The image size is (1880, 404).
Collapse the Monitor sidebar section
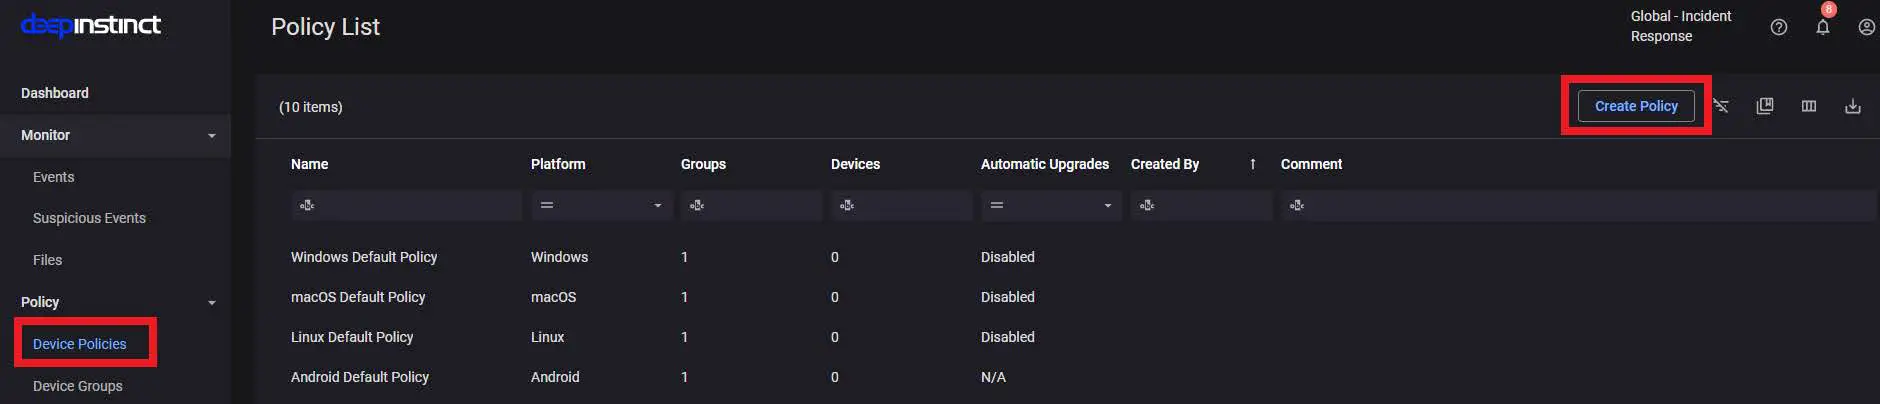211,136
